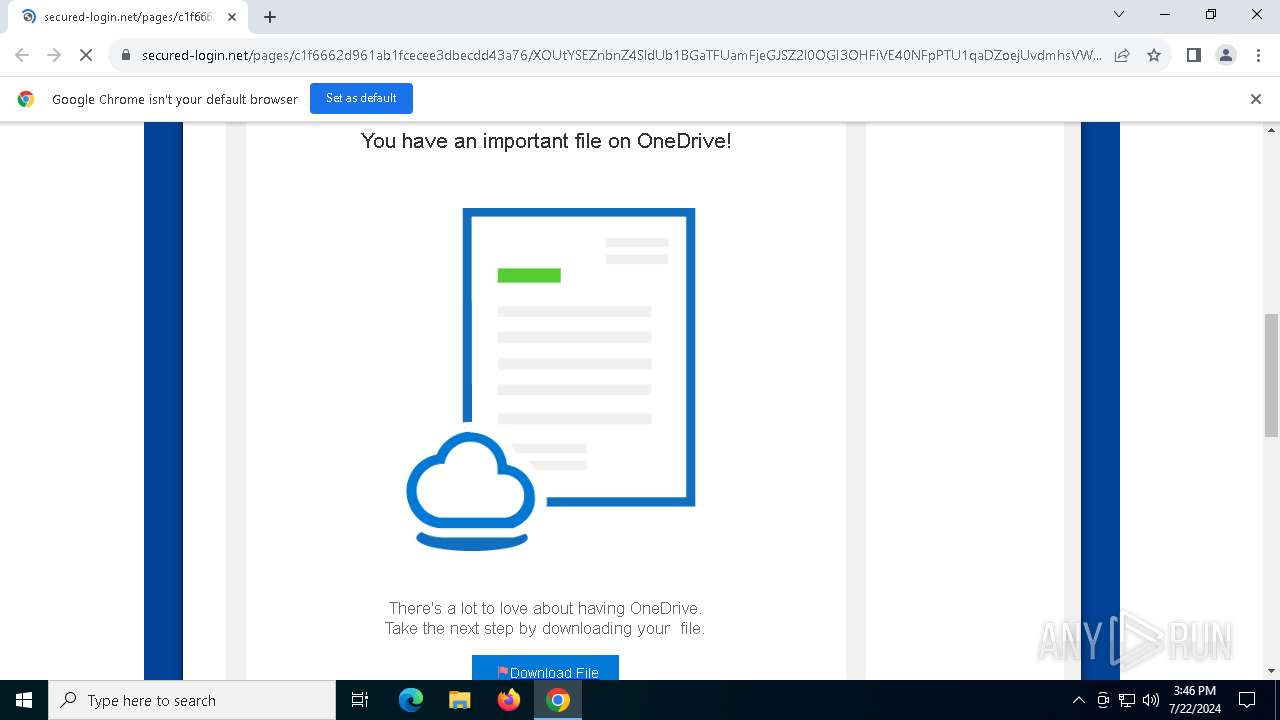Image resolution: width=1280 pixels, height=720 pixels.
Task: Open the notification center icon
Action: pyautogui.click(x=1247, y=700)
